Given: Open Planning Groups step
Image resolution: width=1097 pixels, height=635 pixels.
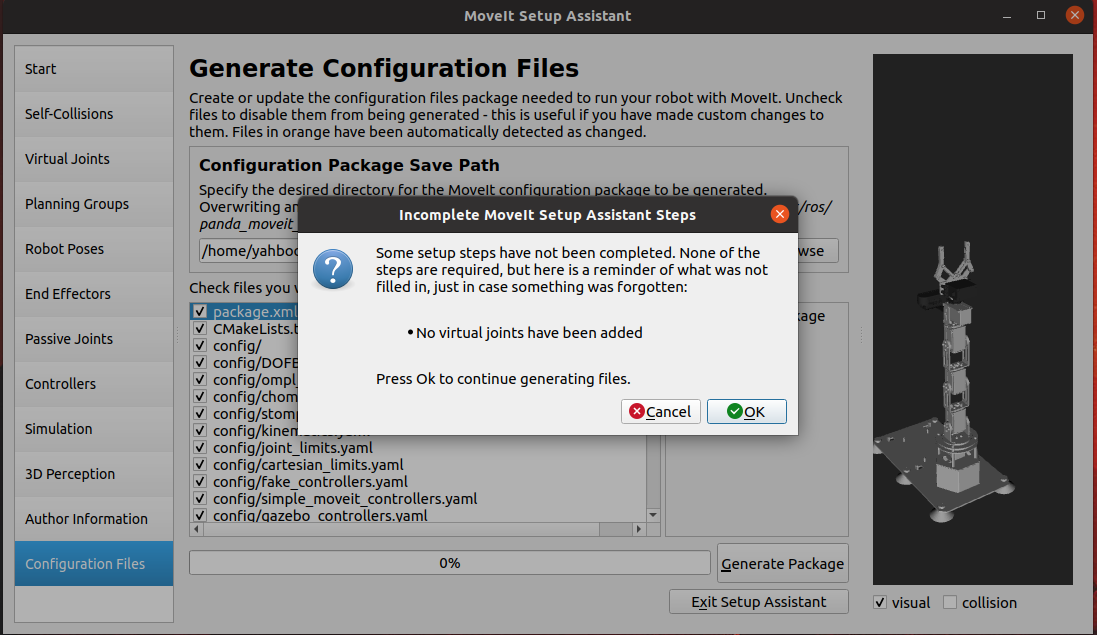Looking at the screenshot, I should (94, 204).
